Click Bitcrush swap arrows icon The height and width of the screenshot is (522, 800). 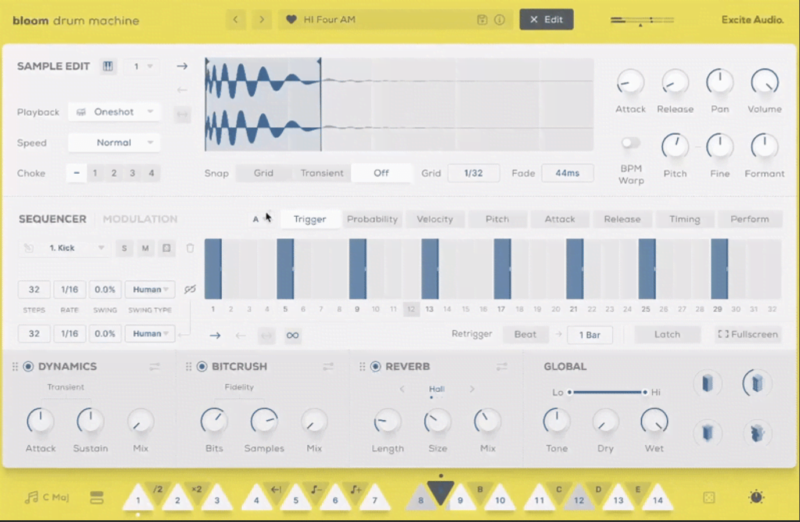(x=328, y=366)
